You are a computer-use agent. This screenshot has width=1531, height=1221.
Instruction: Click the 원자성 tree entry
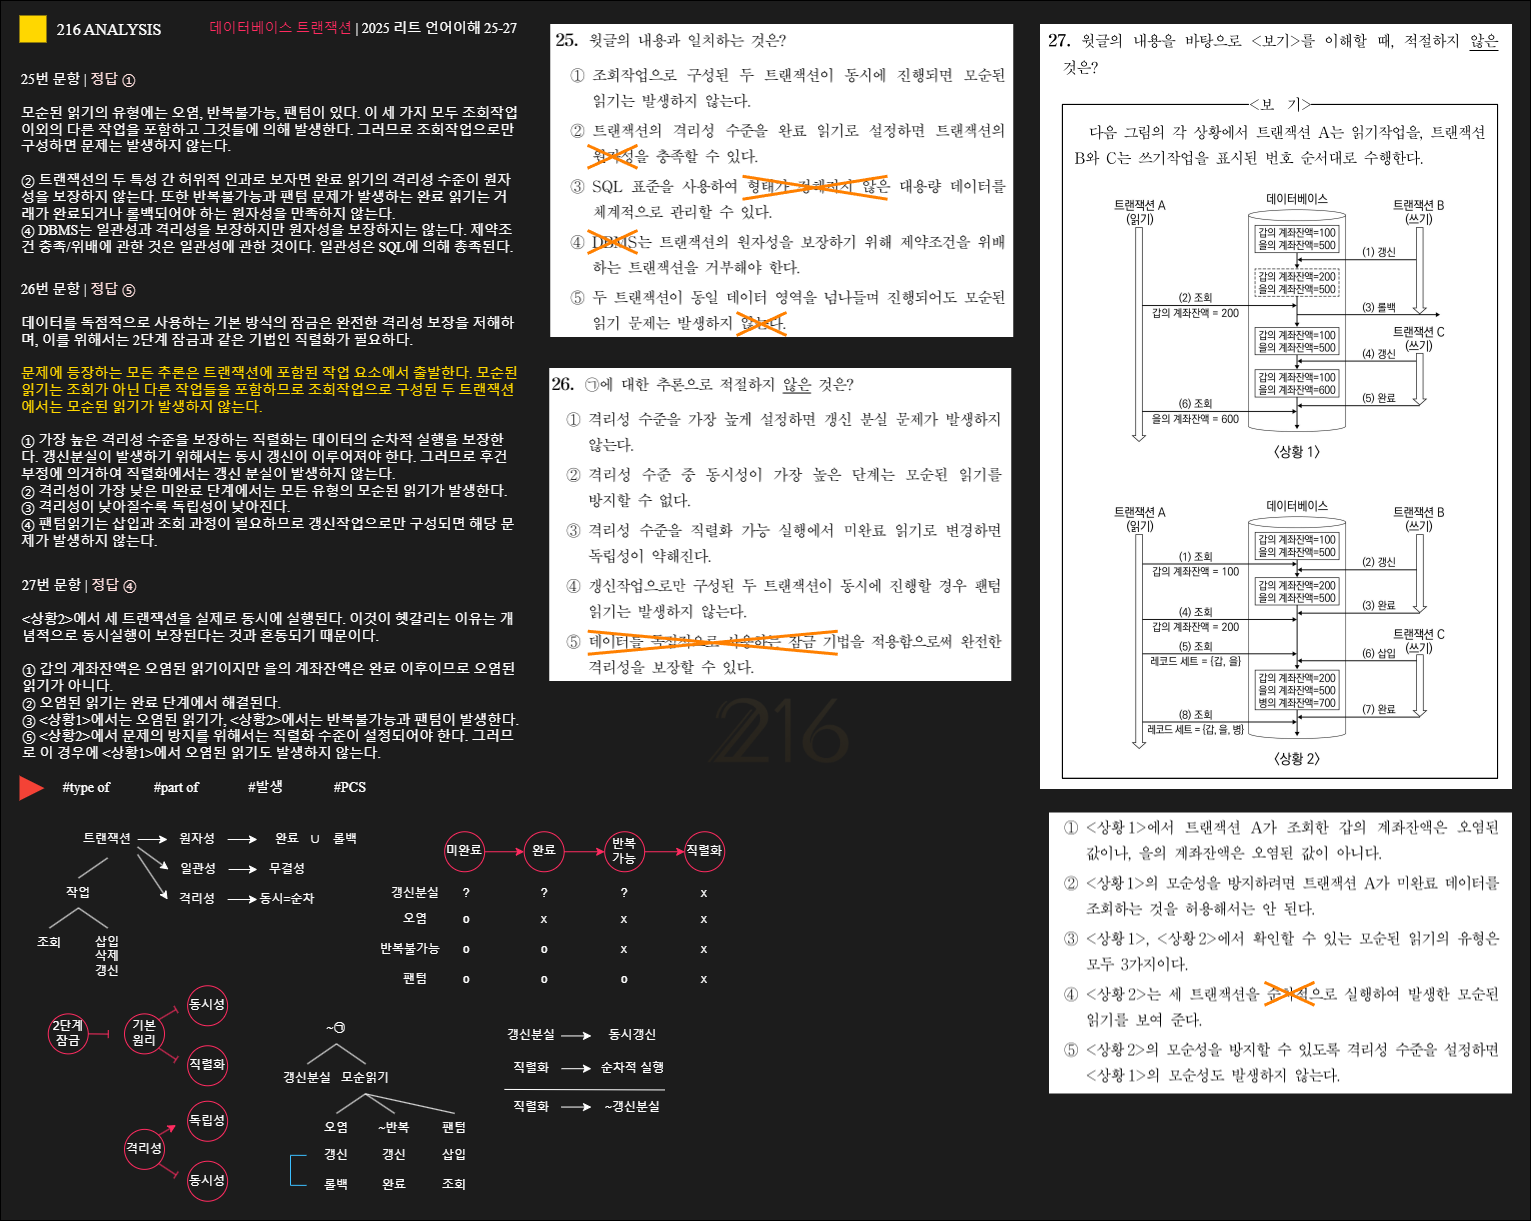click(197, 838)
